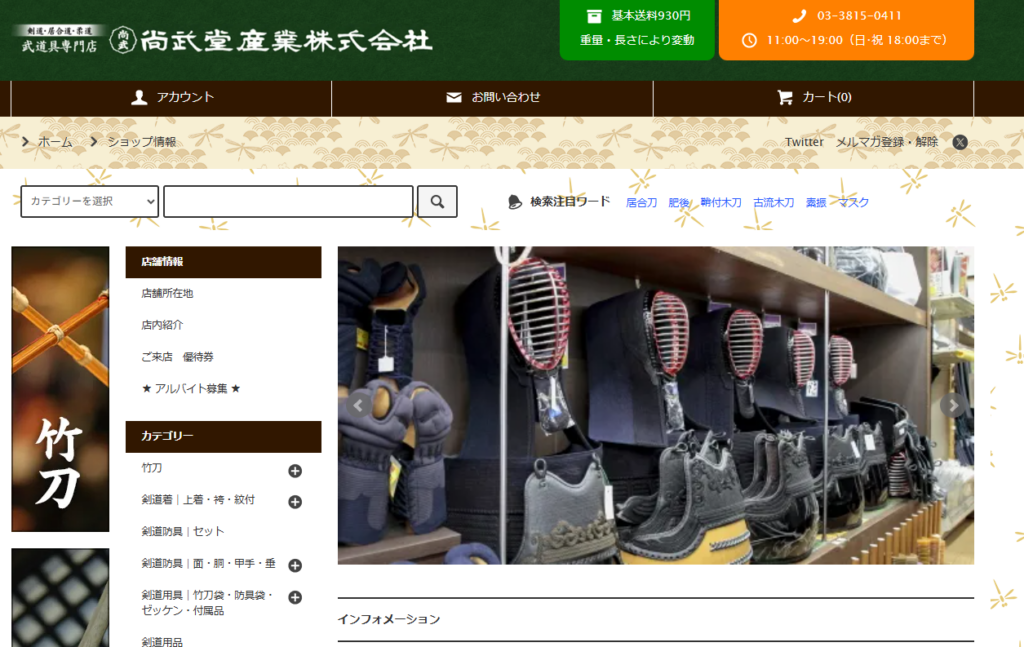The image size is (1024, 647).
Task: Click the 竹刀 banner image on left
Action: 60,389
